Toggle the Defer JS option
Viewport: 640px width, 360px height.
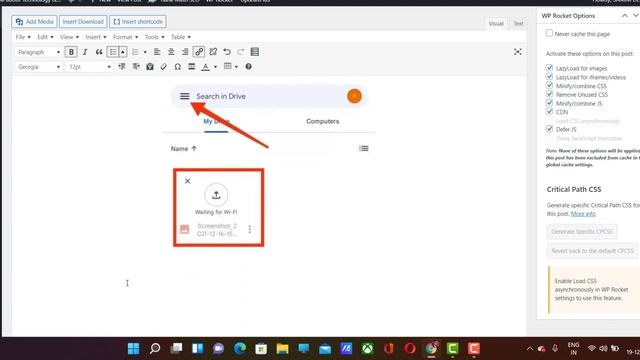549,129
